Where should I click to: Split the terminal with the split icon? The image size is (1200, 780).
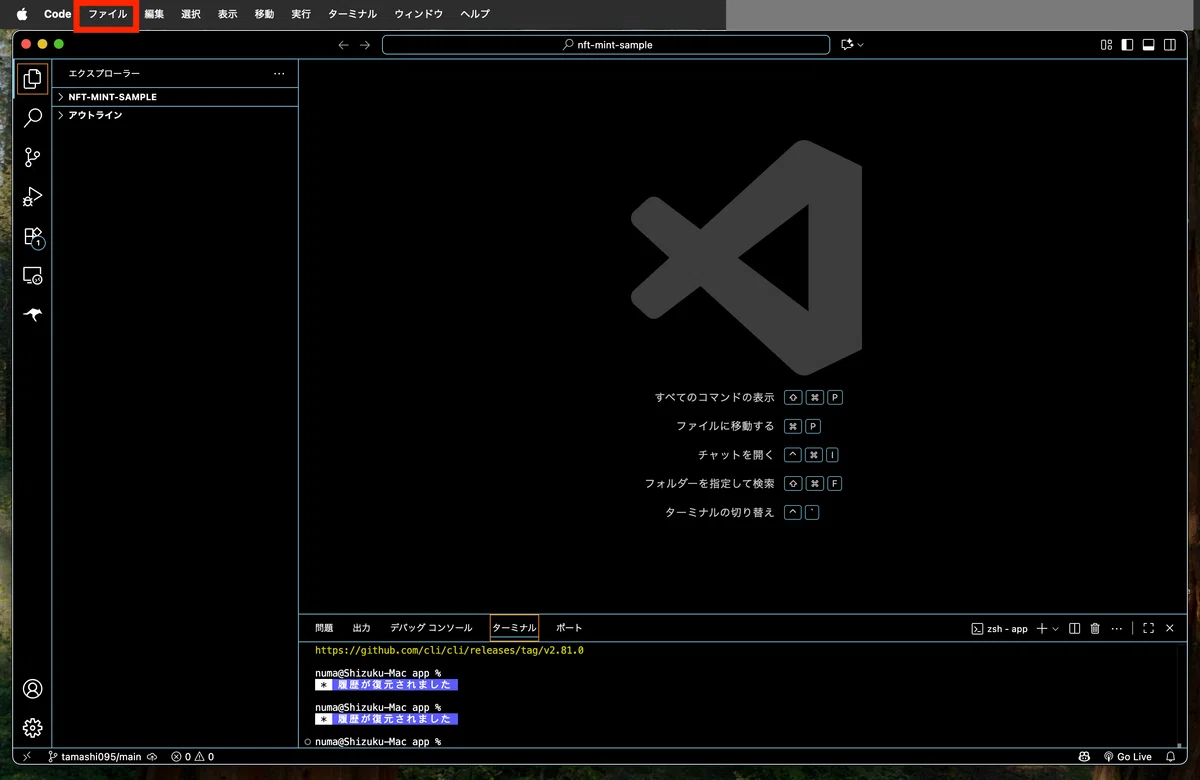pyautogui.click(x=1074, y=628)
